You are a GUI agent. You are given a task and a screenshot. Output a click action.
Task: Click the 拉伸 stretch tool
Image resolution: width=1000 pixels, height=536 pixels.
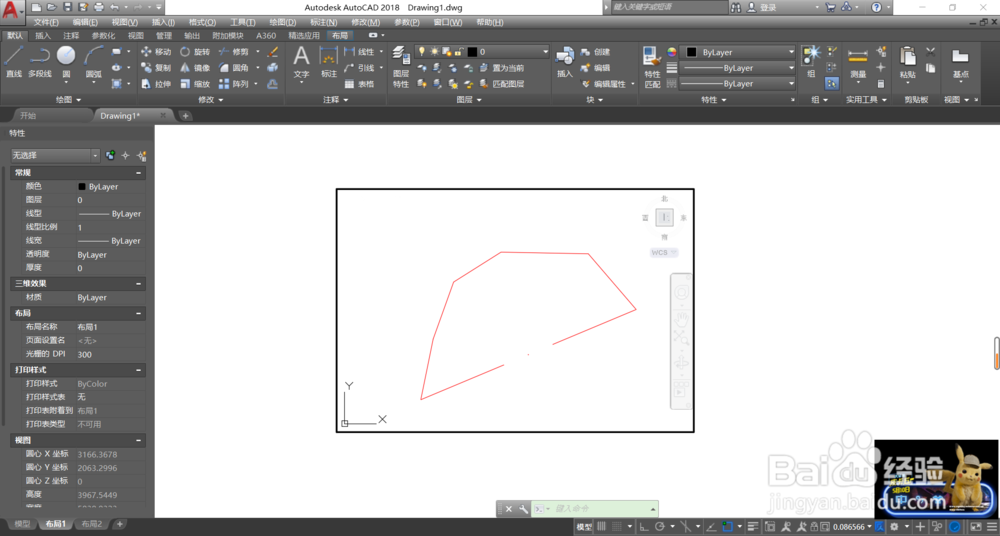pos(156,84)
